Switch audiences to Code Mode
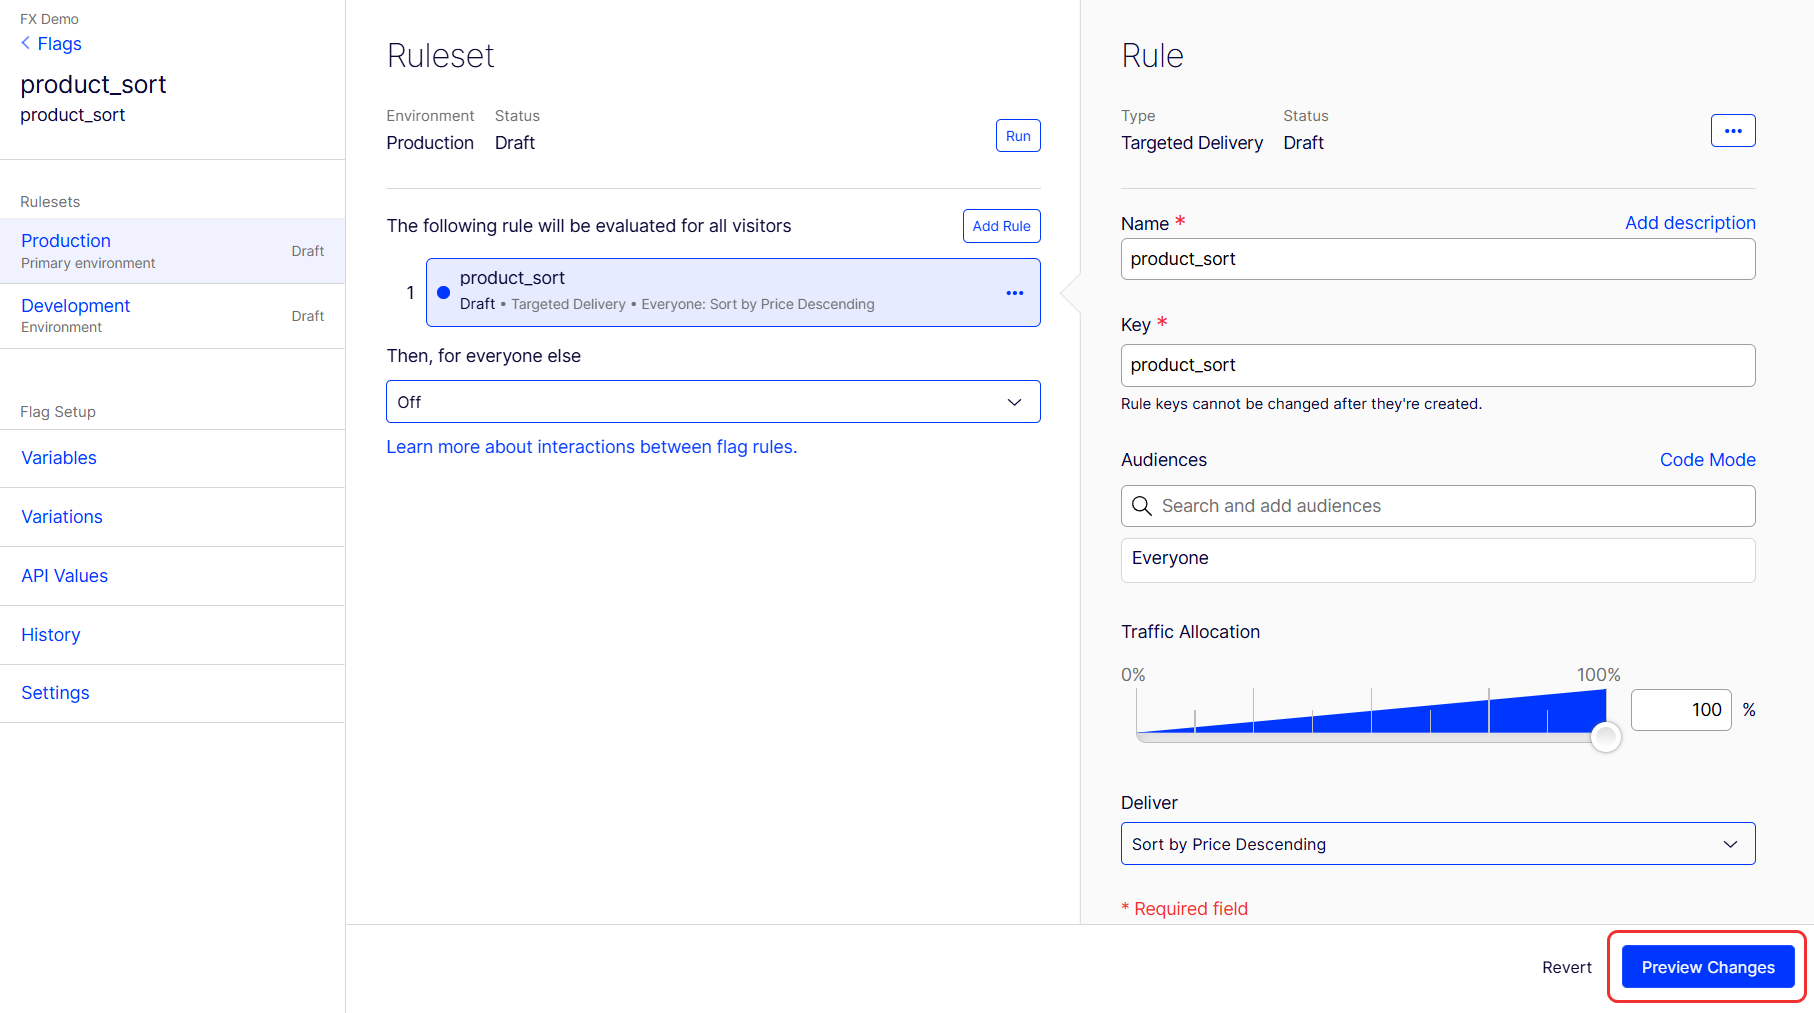This screenshot has width=1814, height=1013. coord(1707,460)
